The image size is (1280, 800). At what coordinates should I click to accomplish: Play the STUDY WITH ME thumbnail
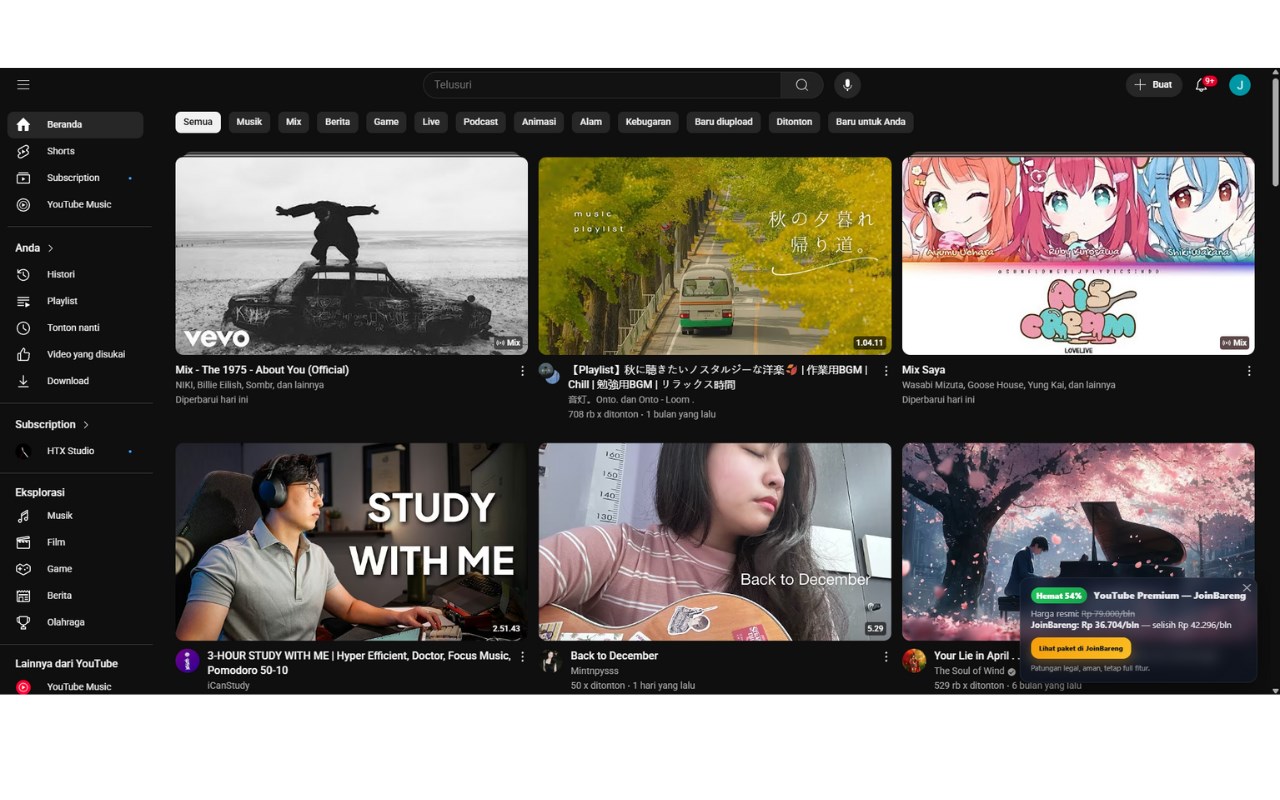(351, 541)
